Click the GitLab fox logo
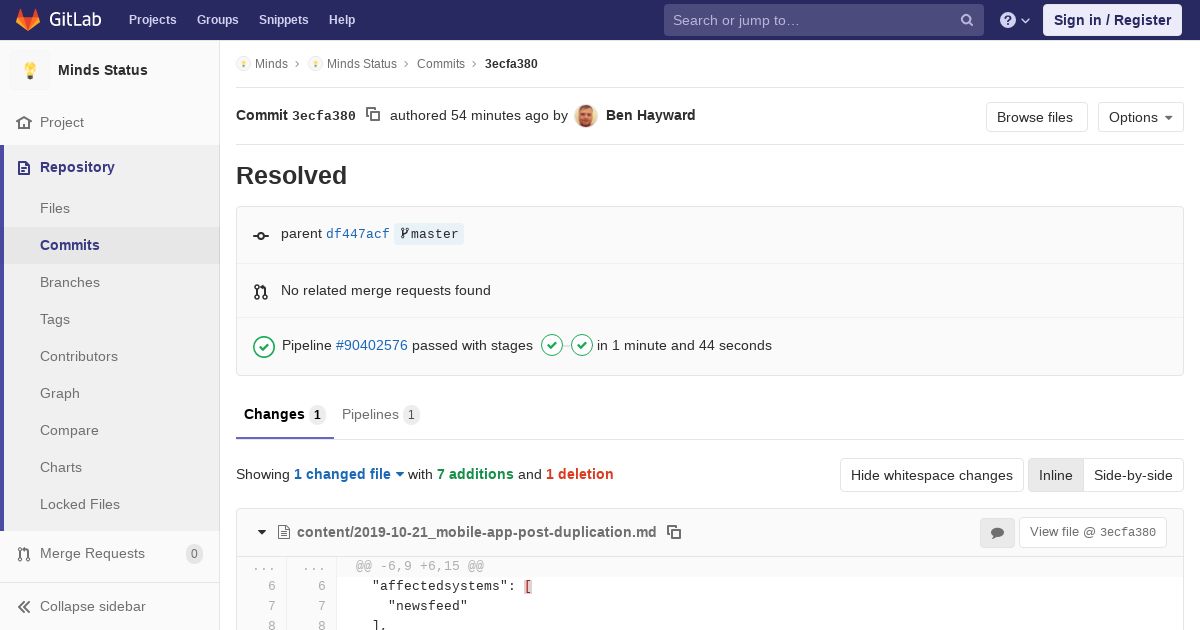Viewport: 1200px width, 630px height. pos(28,20)
